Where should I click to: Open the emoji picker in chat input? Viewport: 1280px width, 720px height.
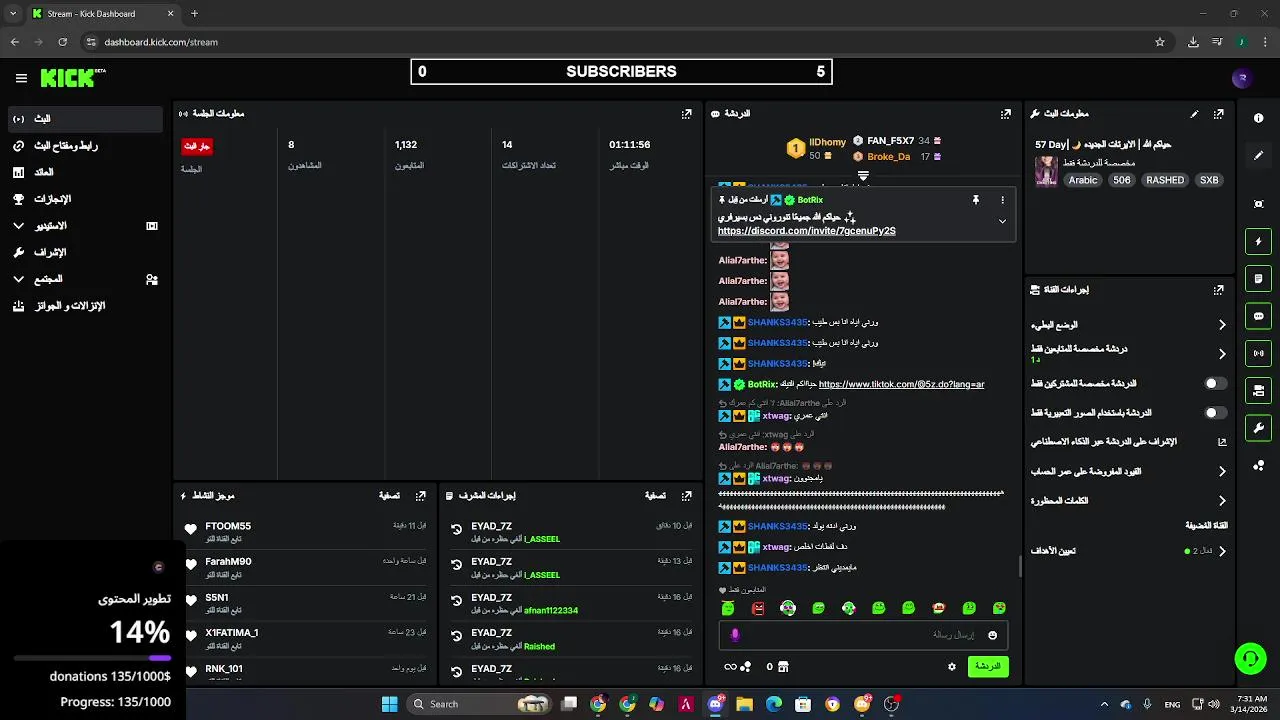click(992, 635)
